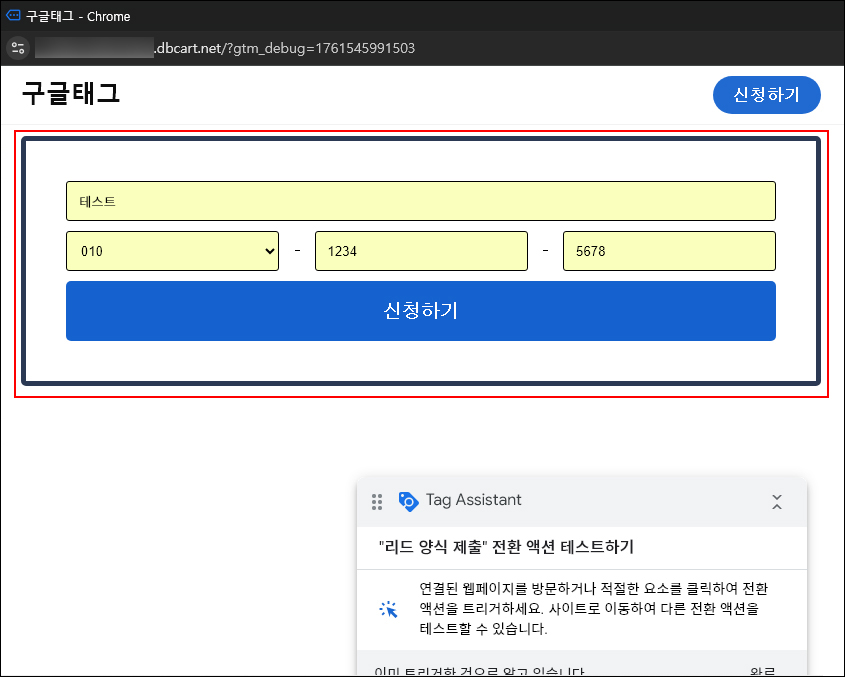Click the name field containing 테스트
The height and width of the screenshot is (677, 845).
click(420, 201)
